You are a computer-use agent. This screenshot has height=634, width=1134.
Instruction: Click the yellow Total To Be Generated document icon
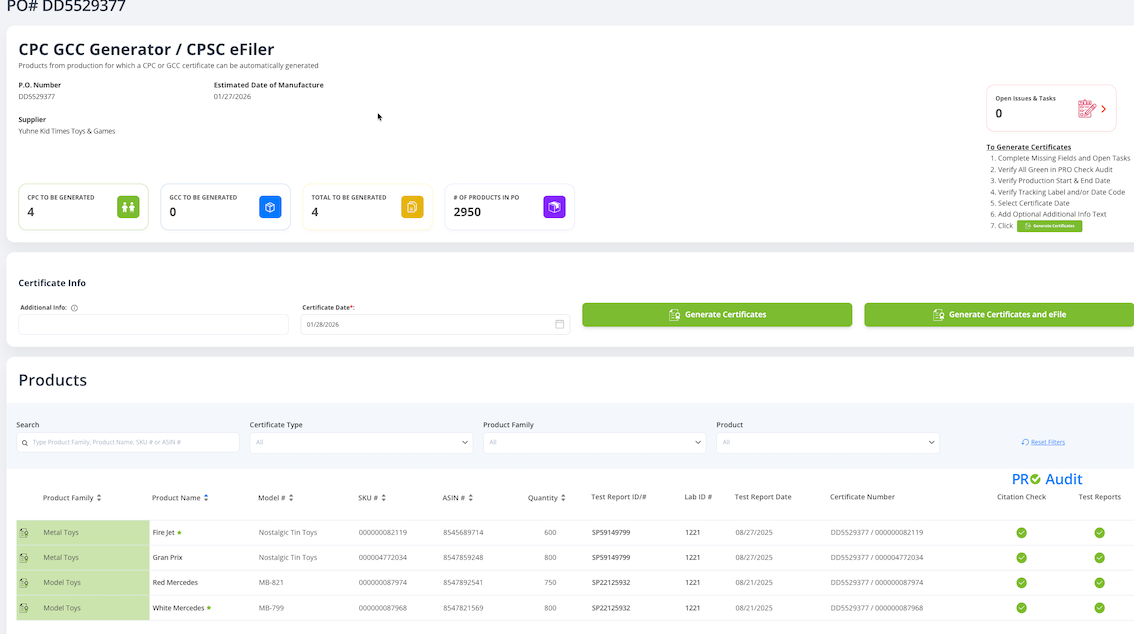[412, 207]
